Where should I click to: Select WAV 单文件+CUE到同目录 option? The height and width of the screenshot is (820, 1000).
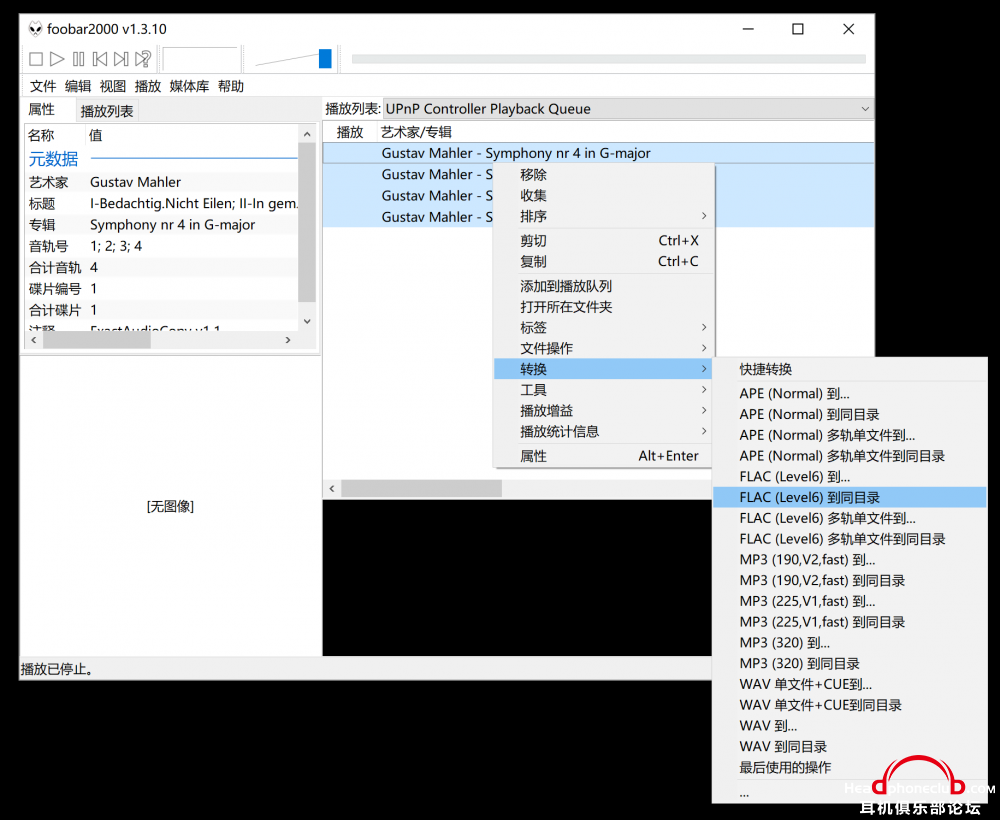click(x=849, y=705)
